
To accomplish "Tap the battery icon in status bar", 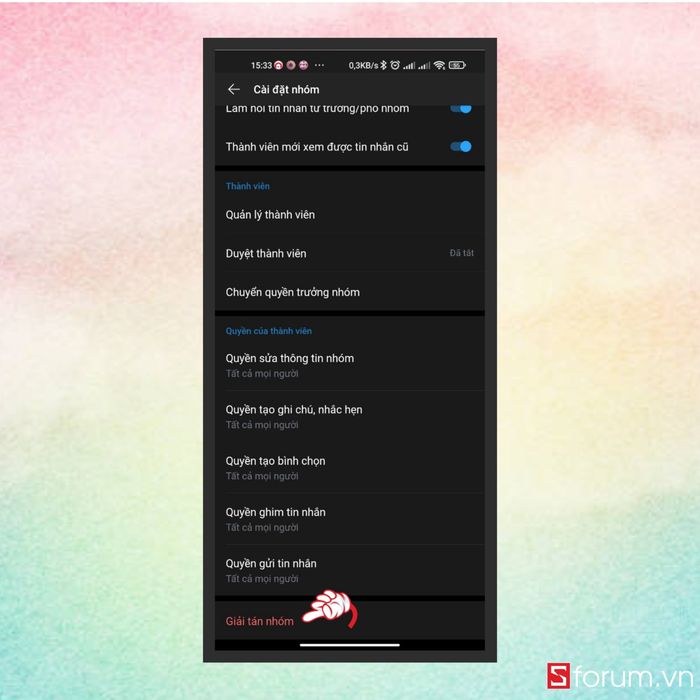I will point(457,65).
